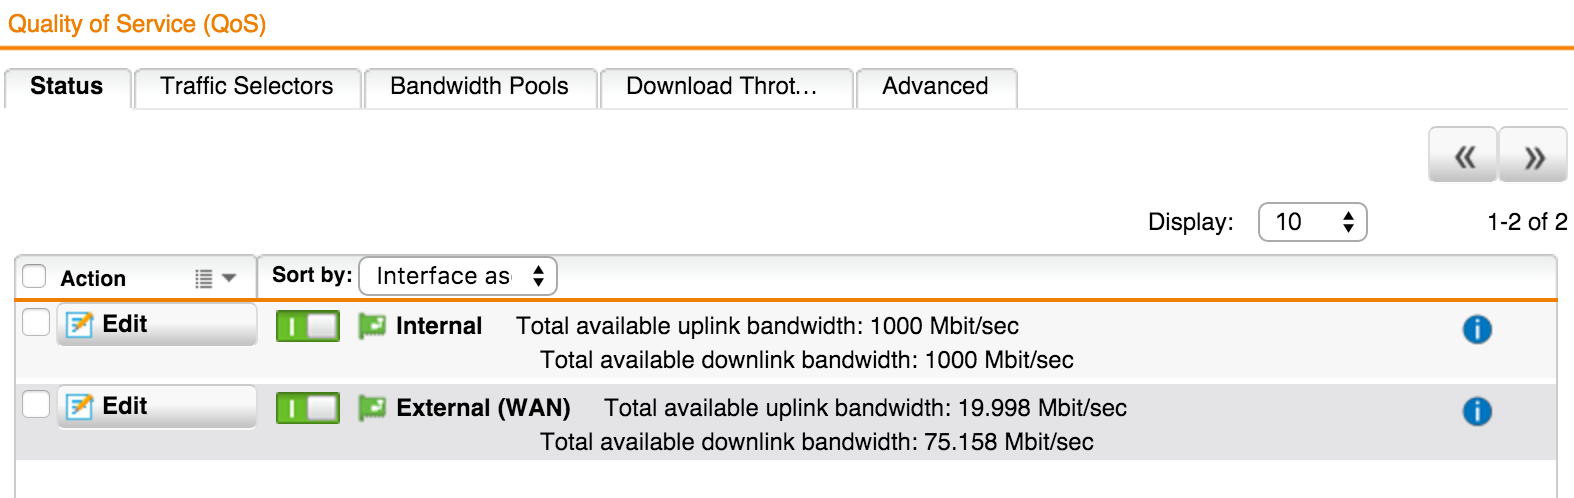Go to the next page of results
Viewport: 1574px width, 498px height.
1533,155
